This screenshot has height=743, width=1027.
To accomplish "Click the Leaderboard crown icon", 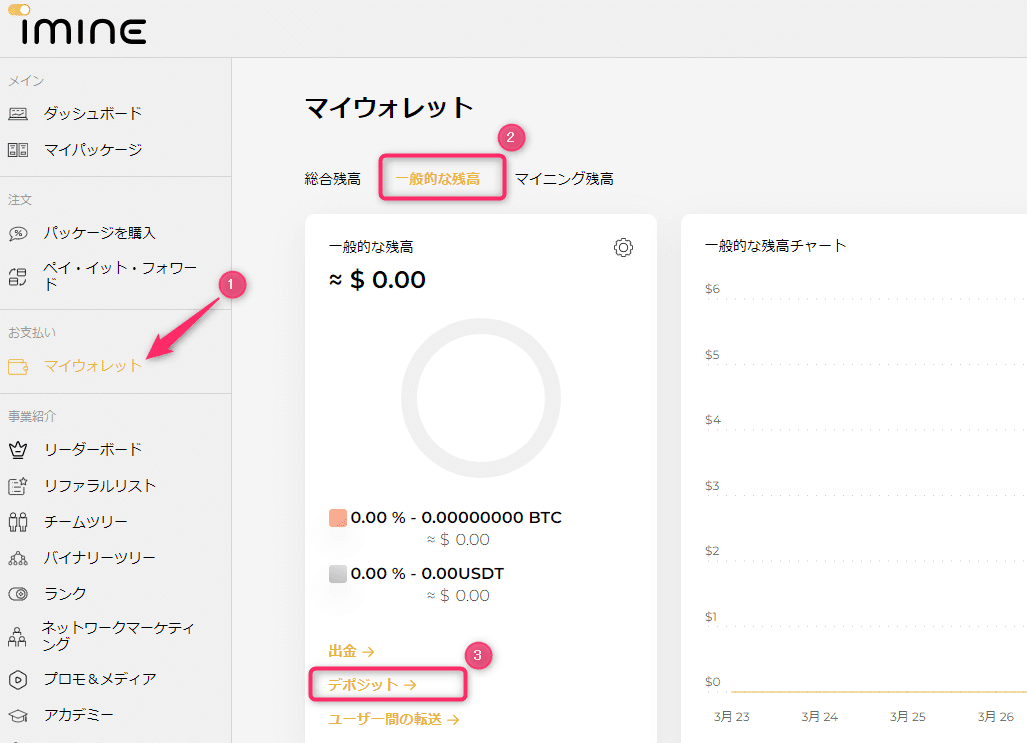I will [x=18, y=450].
